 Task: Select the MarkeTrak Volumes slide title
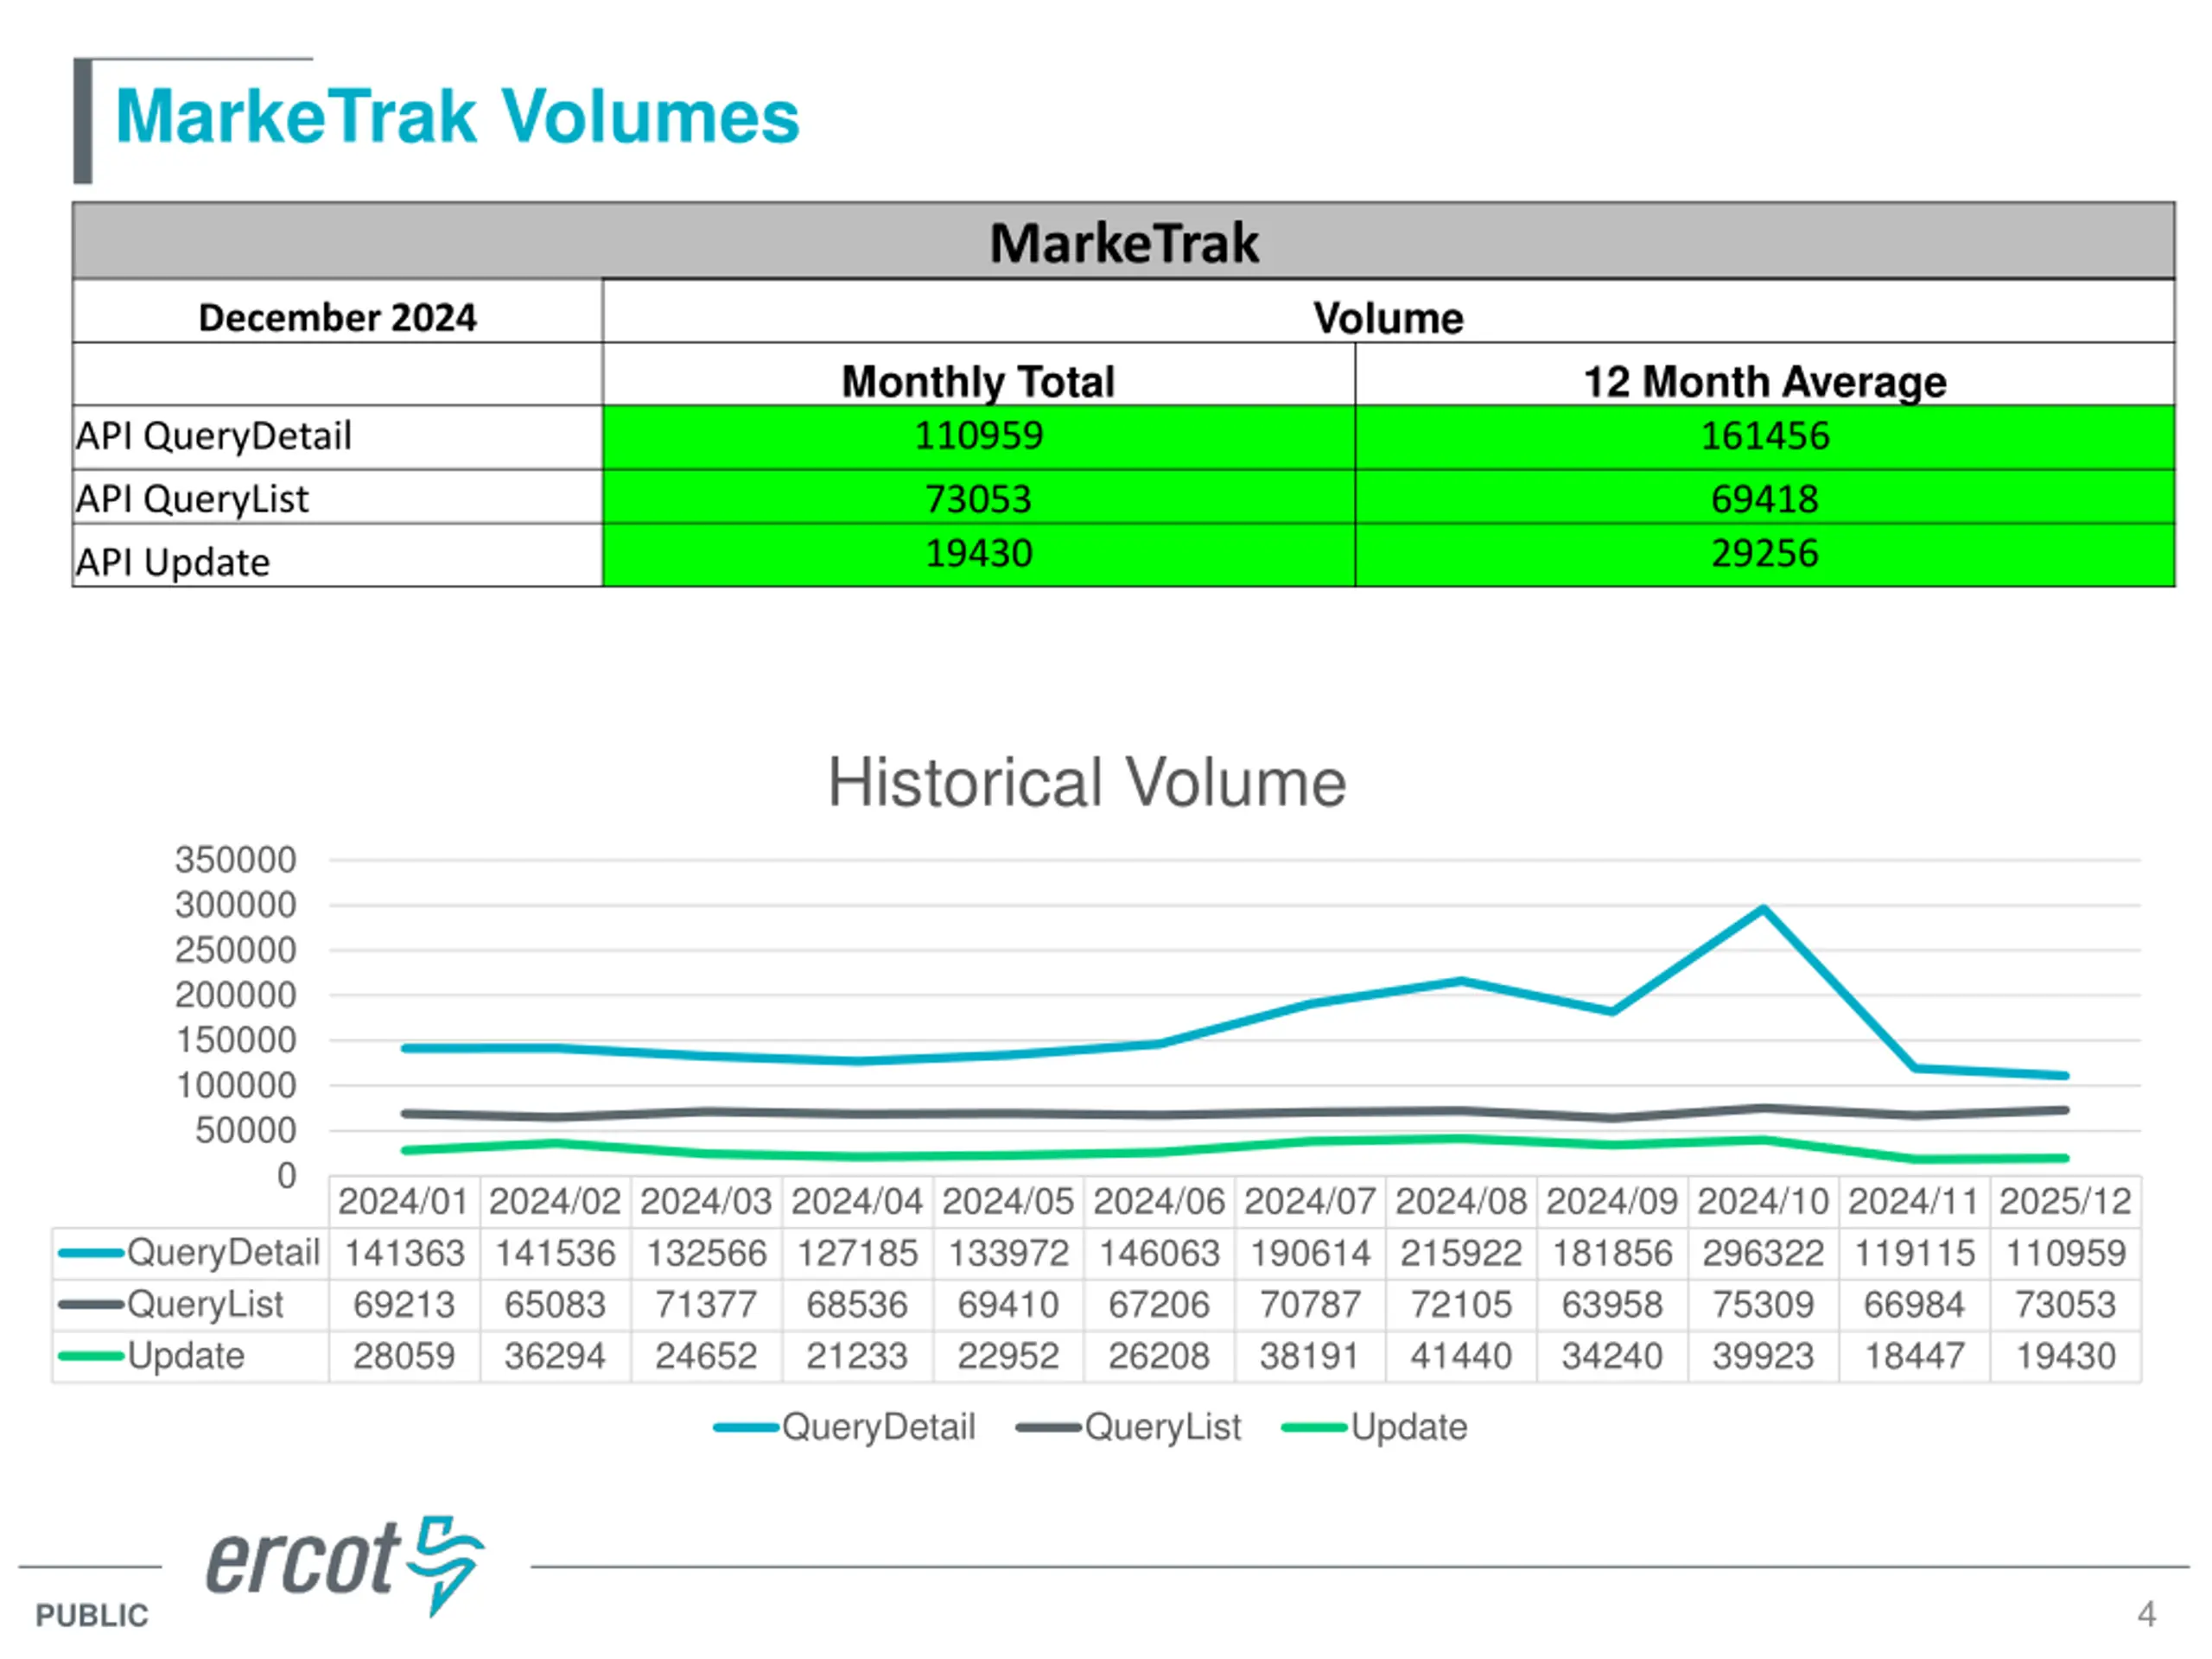coord(457,117)
